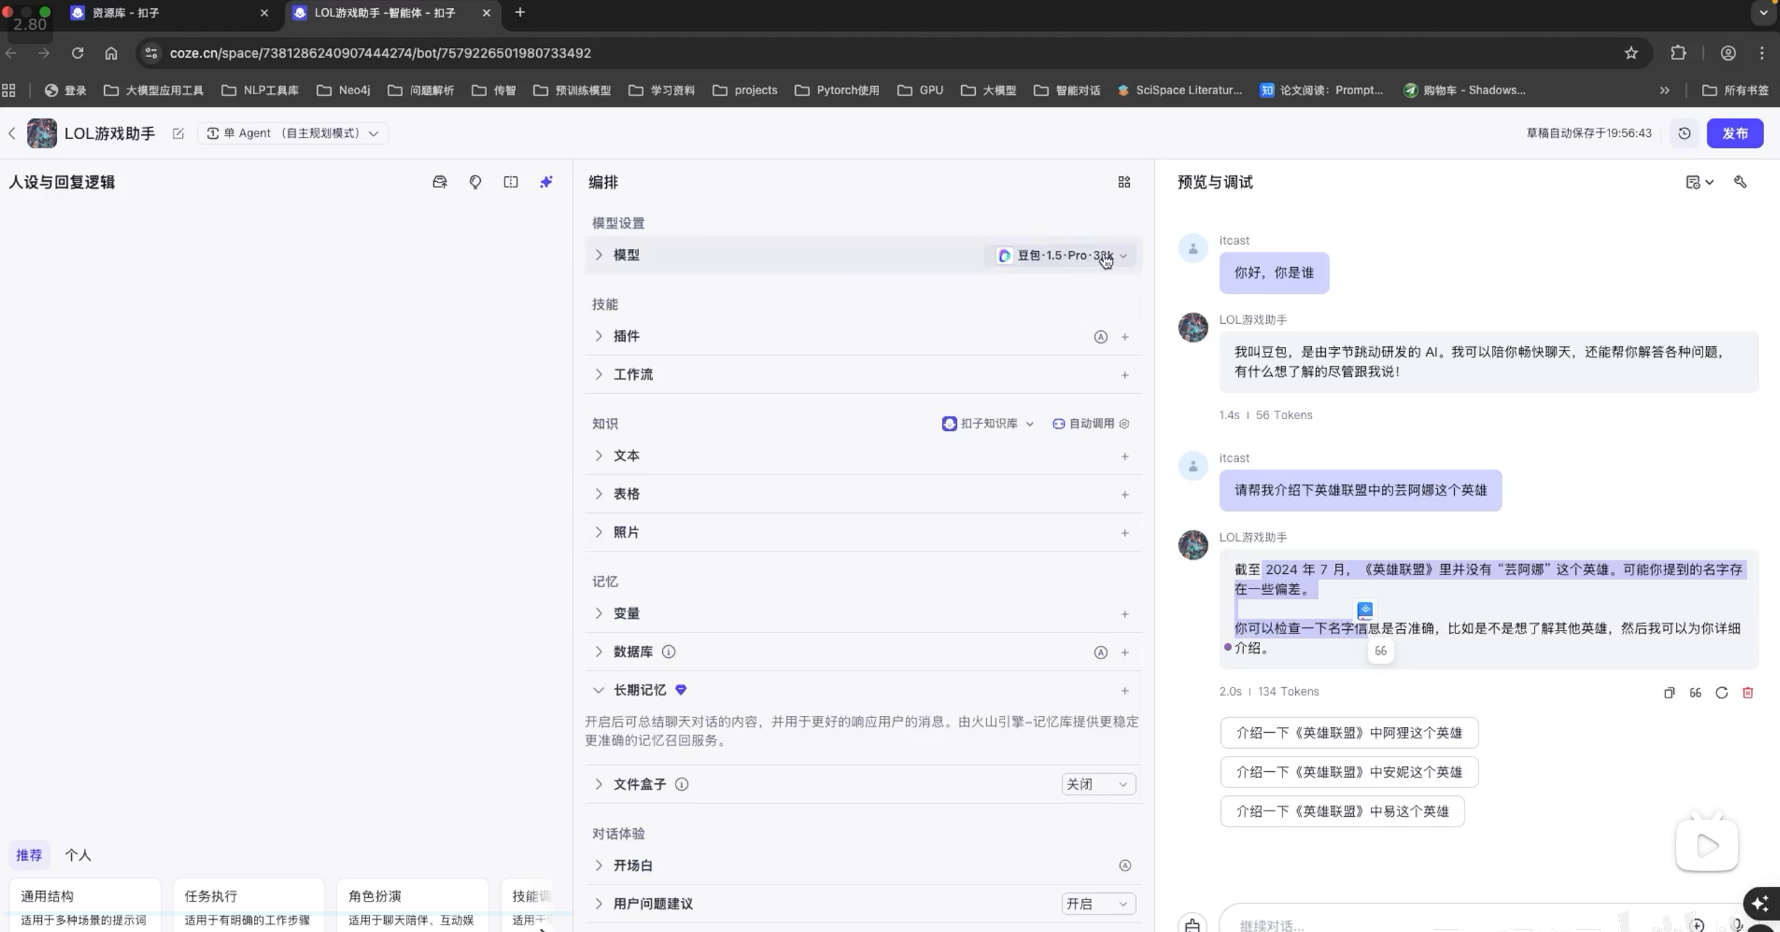Open the preview display options dropdown
This screenshot has width=1780, height=932.
1699,182
